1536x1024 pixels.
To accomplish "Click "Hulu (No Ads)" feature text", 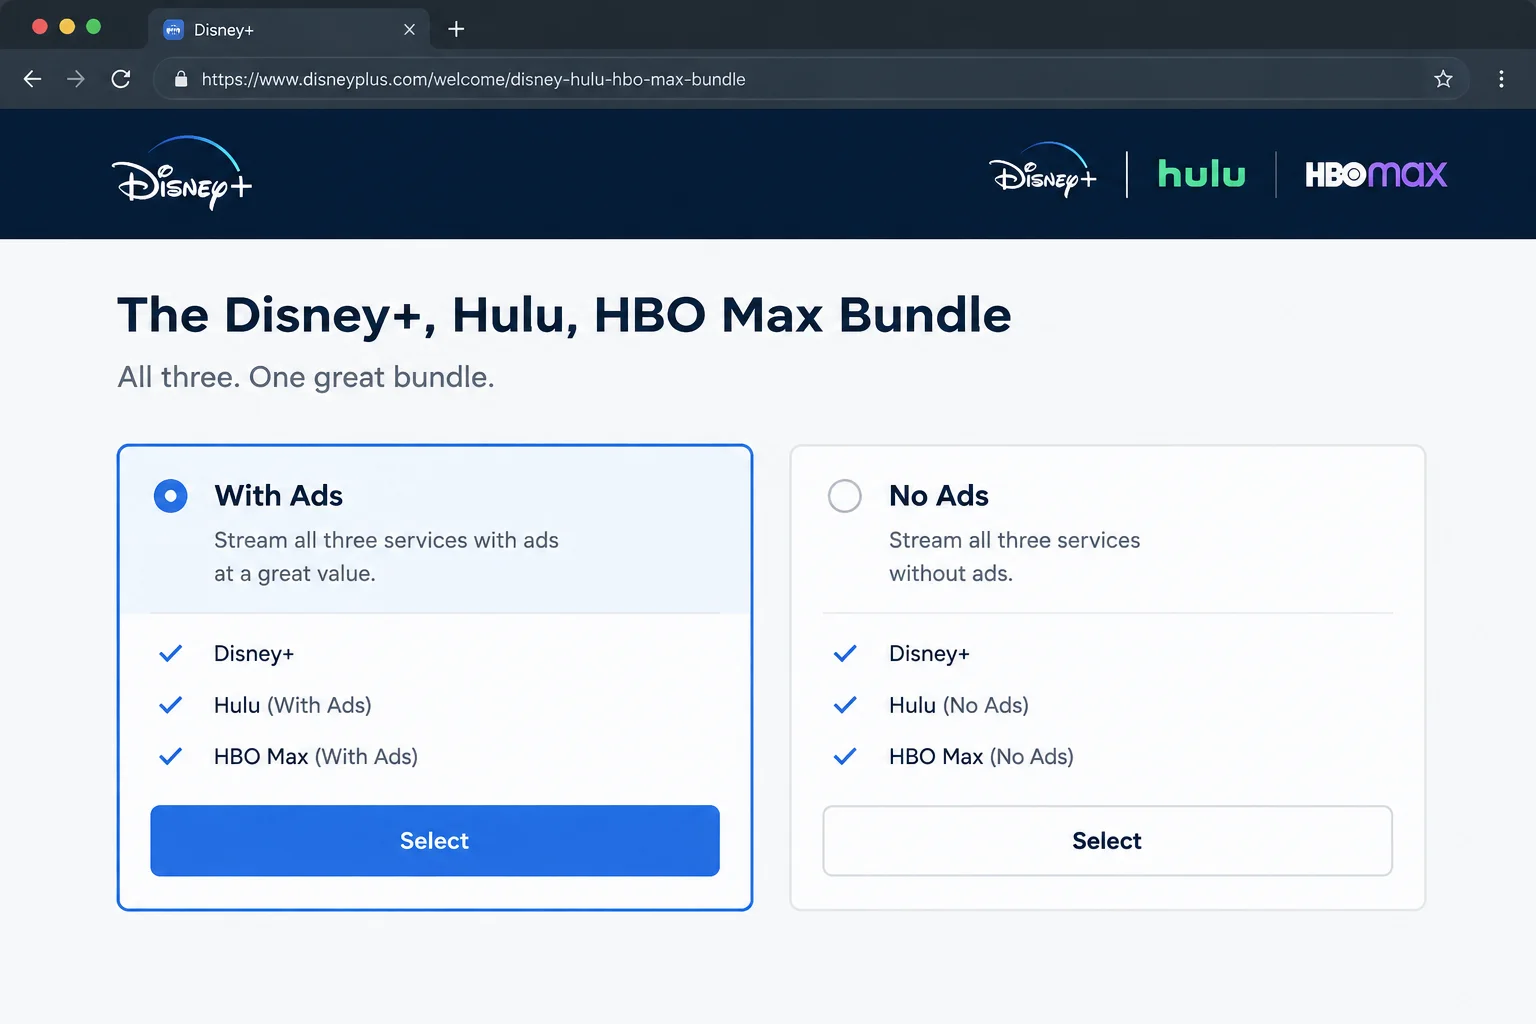I will [x=959, y=705].
